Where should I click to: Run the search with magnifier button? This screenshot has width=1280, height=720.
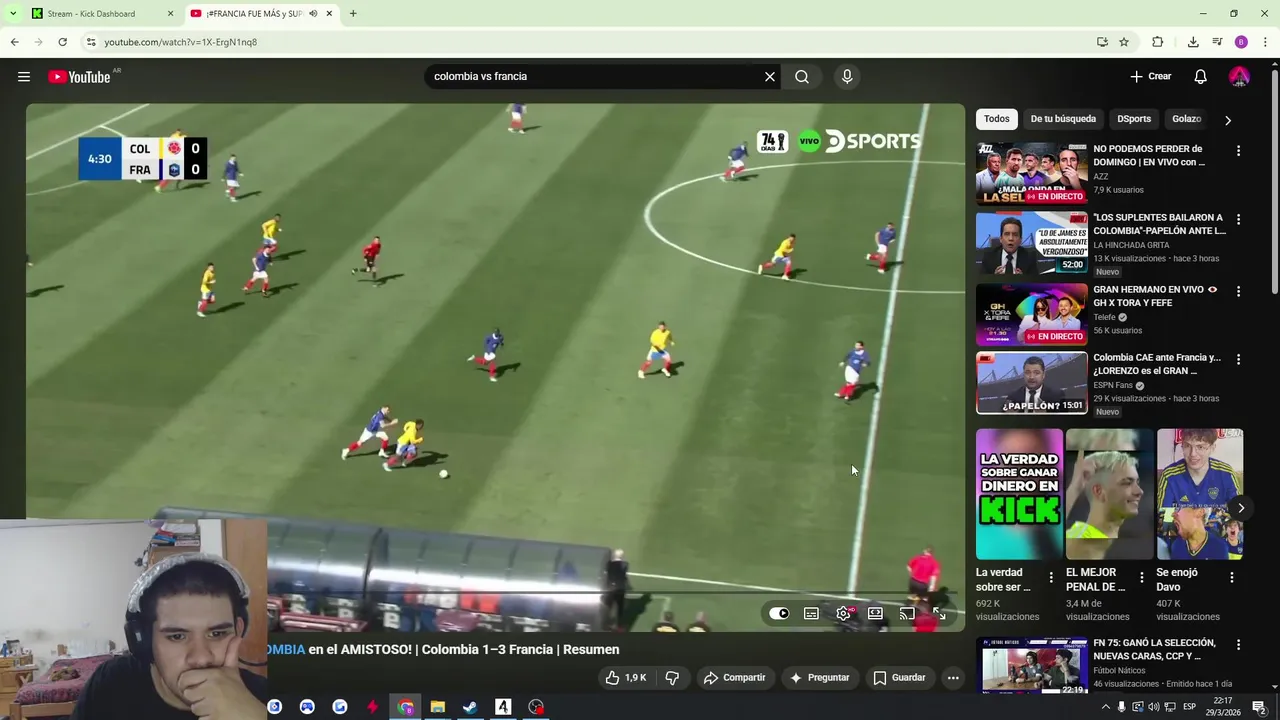(802, 77)
